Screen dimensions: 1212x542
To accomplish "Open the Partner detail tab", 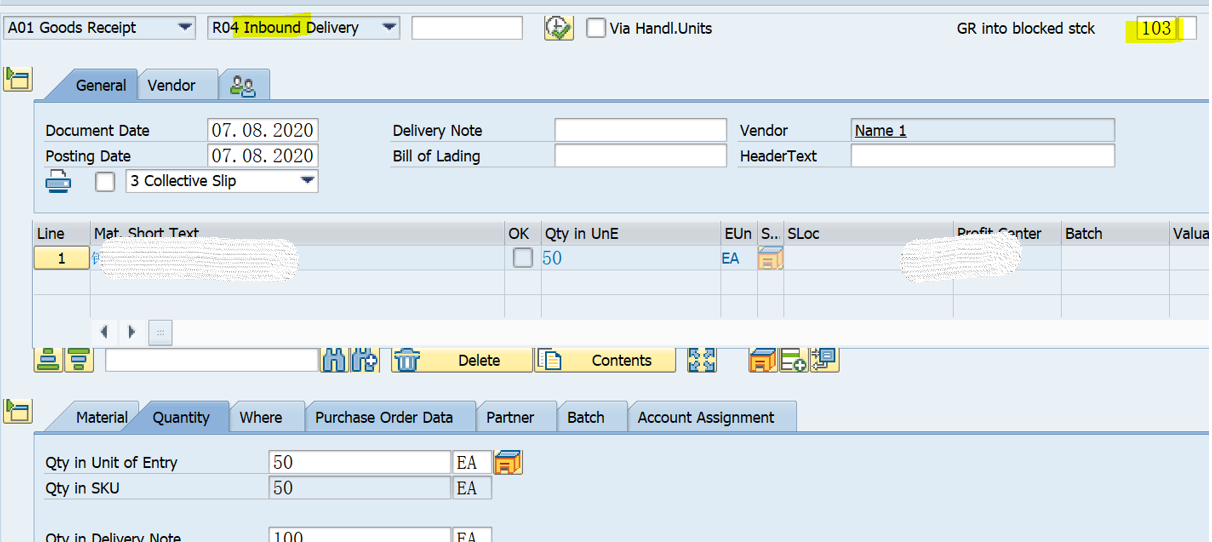I will pyautogui.click(x=510, y=417).
